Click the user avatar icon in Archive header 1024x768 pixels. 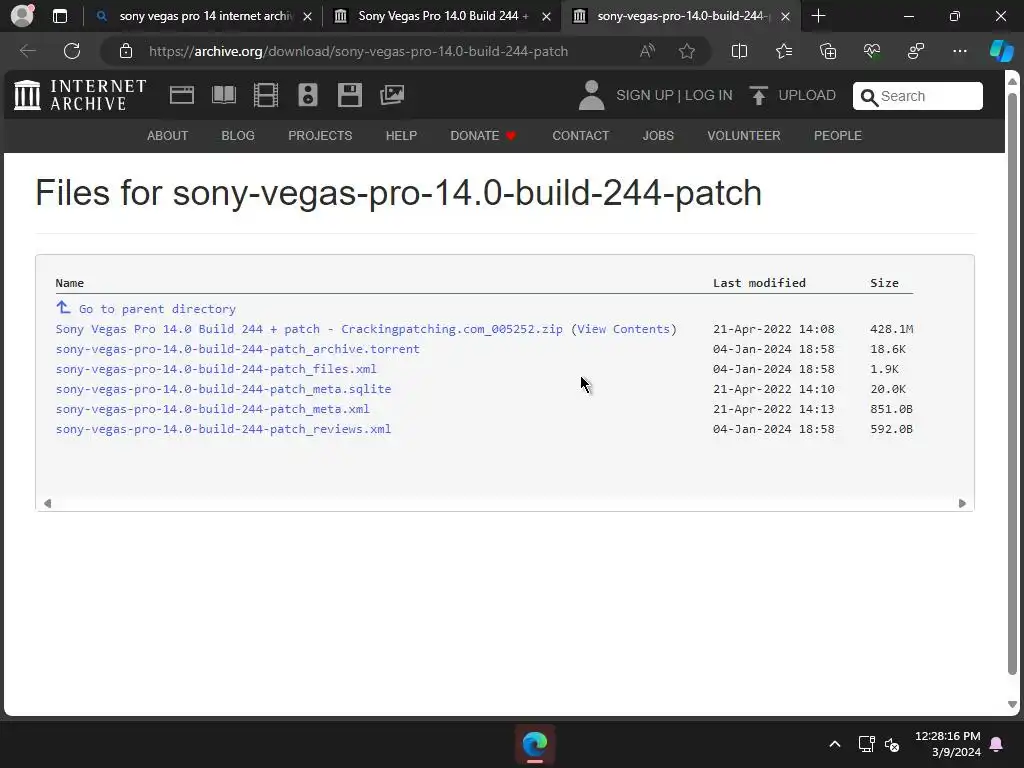[592, 95]
